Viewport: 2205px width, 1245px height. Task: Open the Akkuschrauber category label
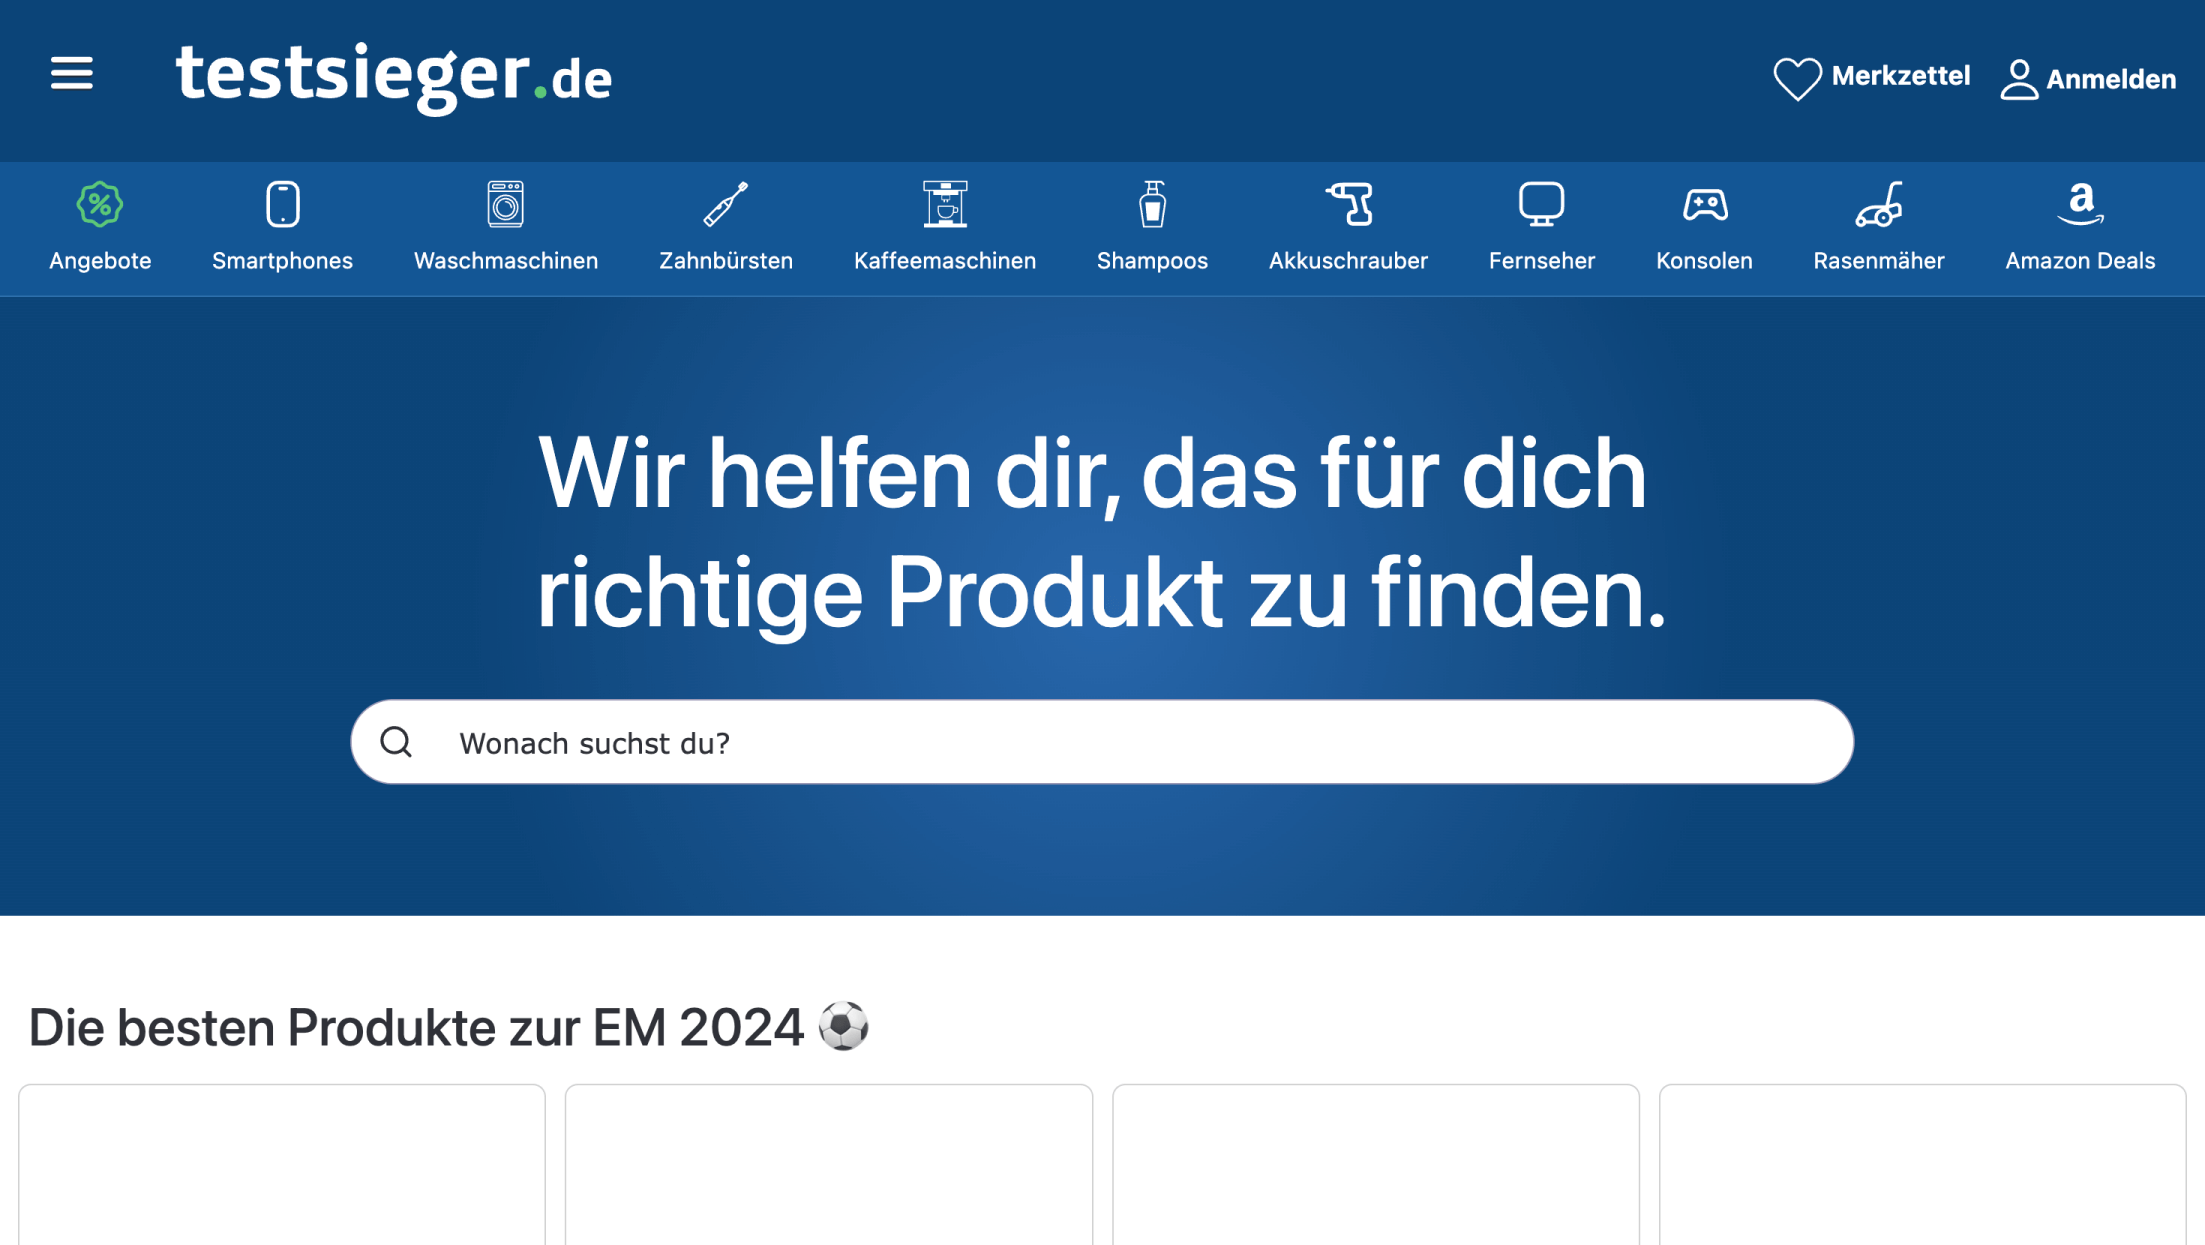[1348, 261]
